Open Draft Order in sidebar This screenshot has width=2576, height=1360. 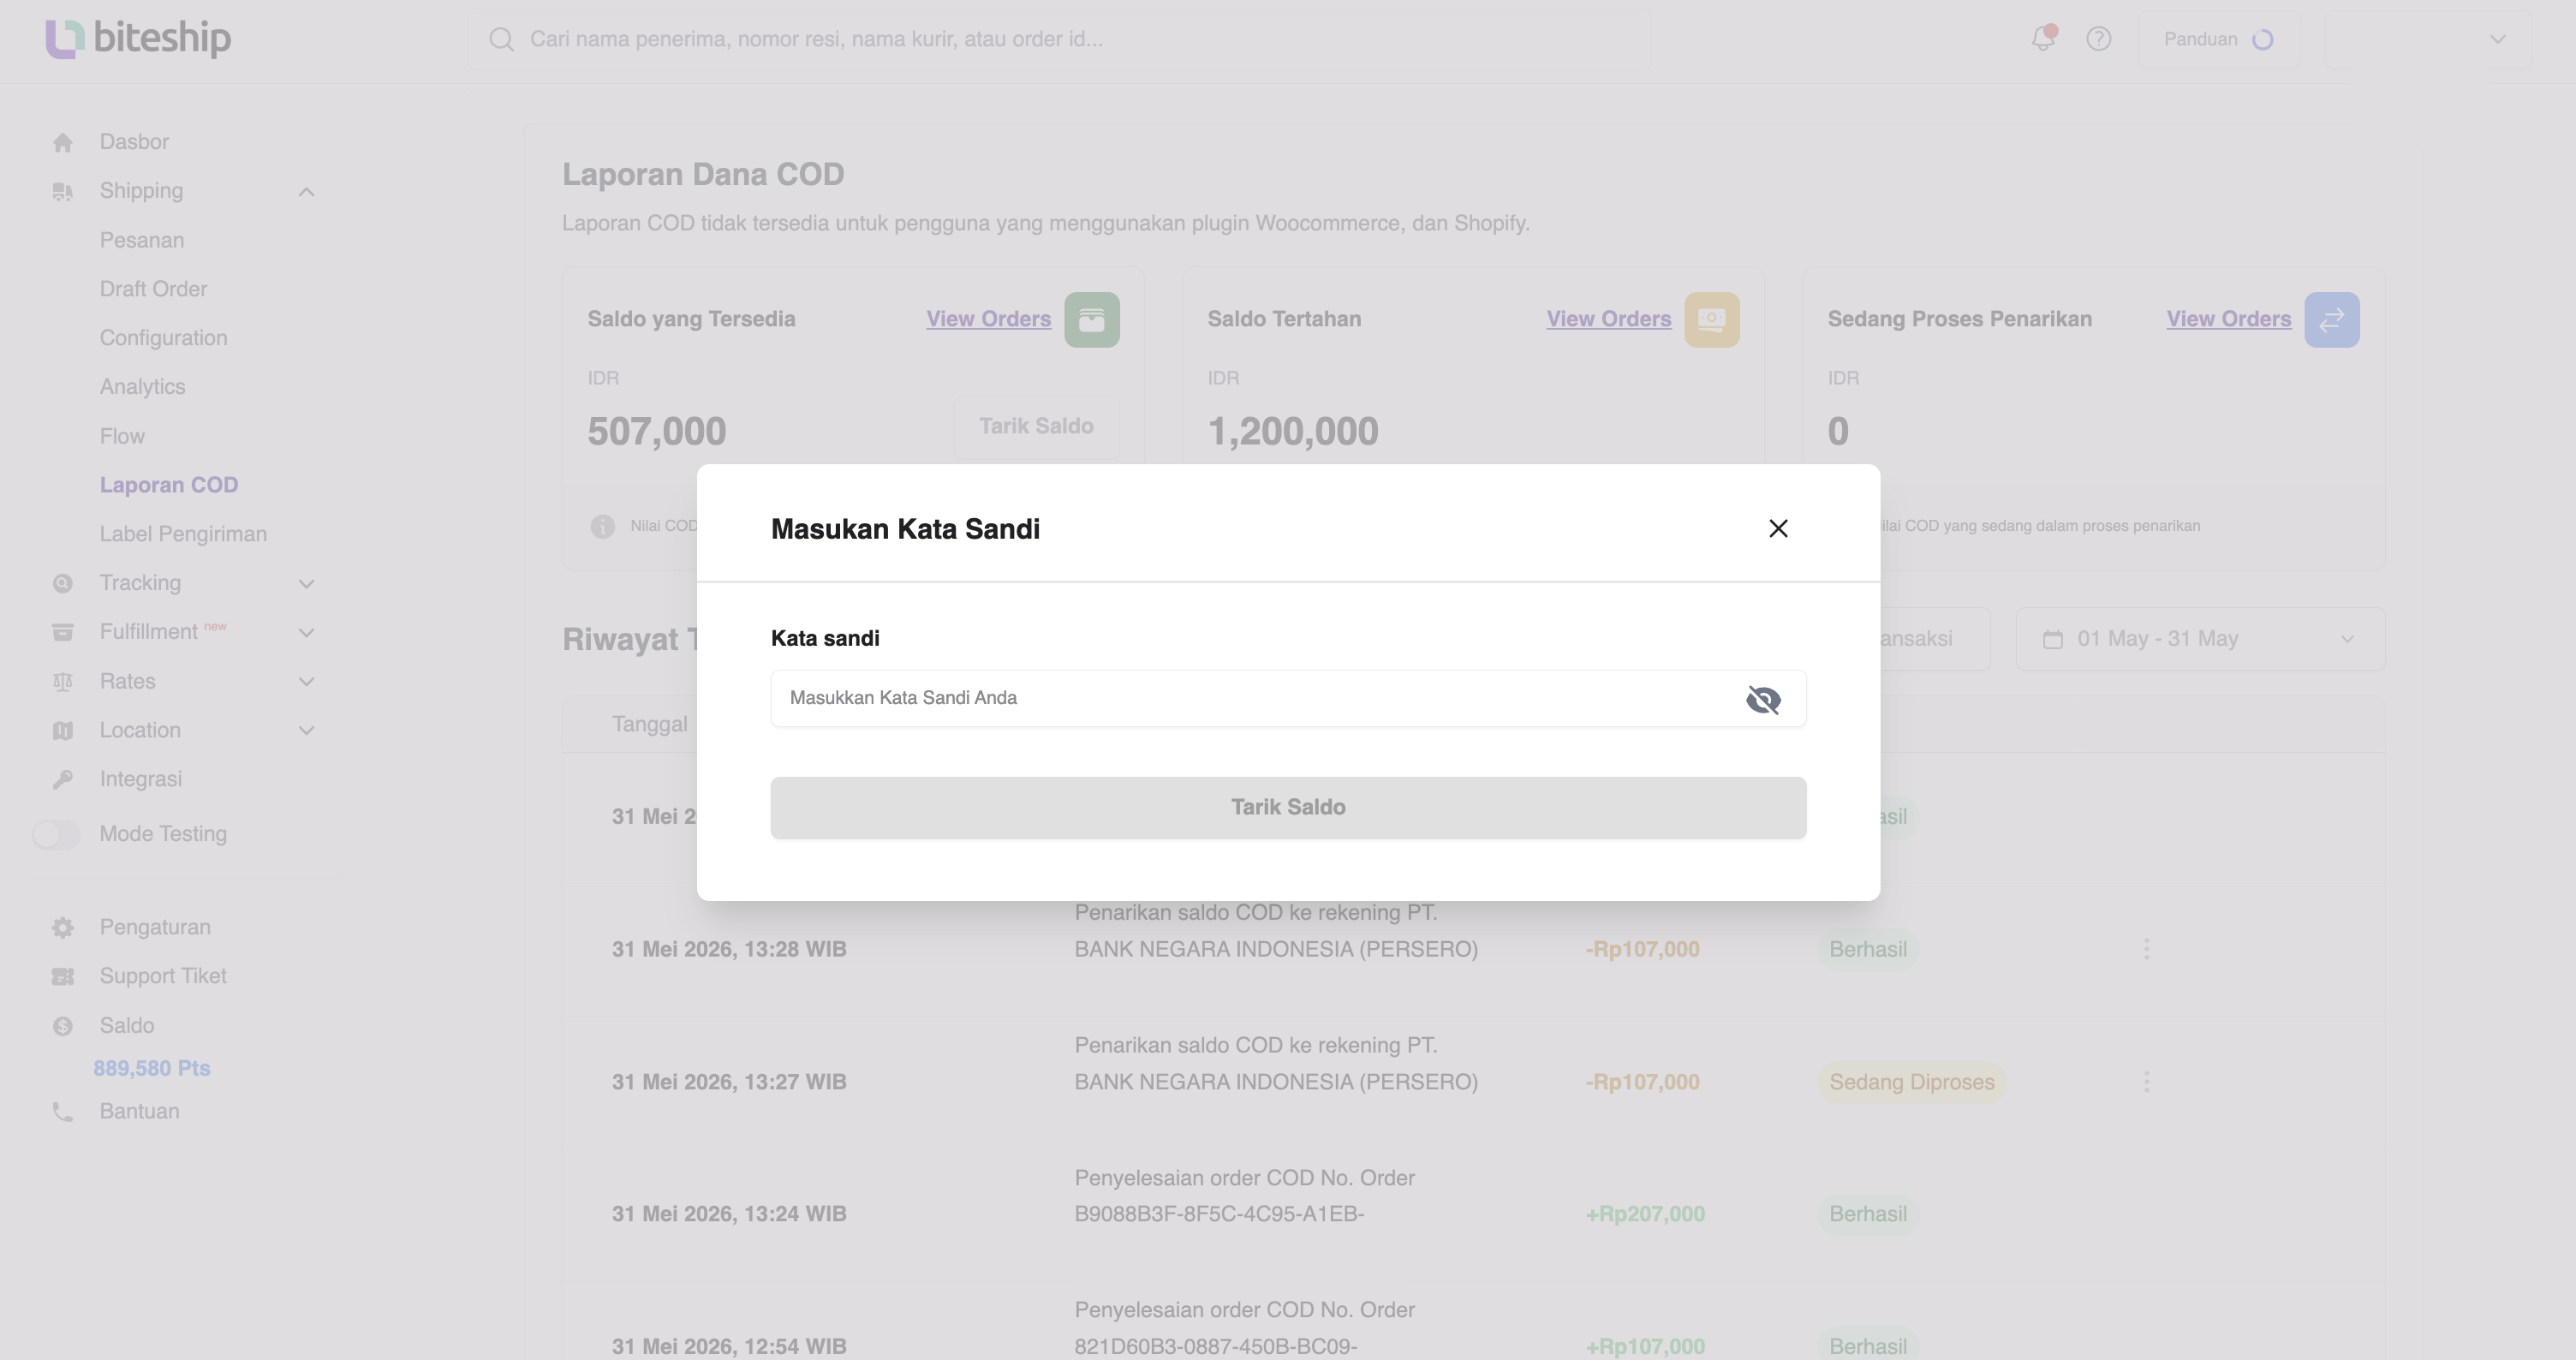tap(153, 289)
